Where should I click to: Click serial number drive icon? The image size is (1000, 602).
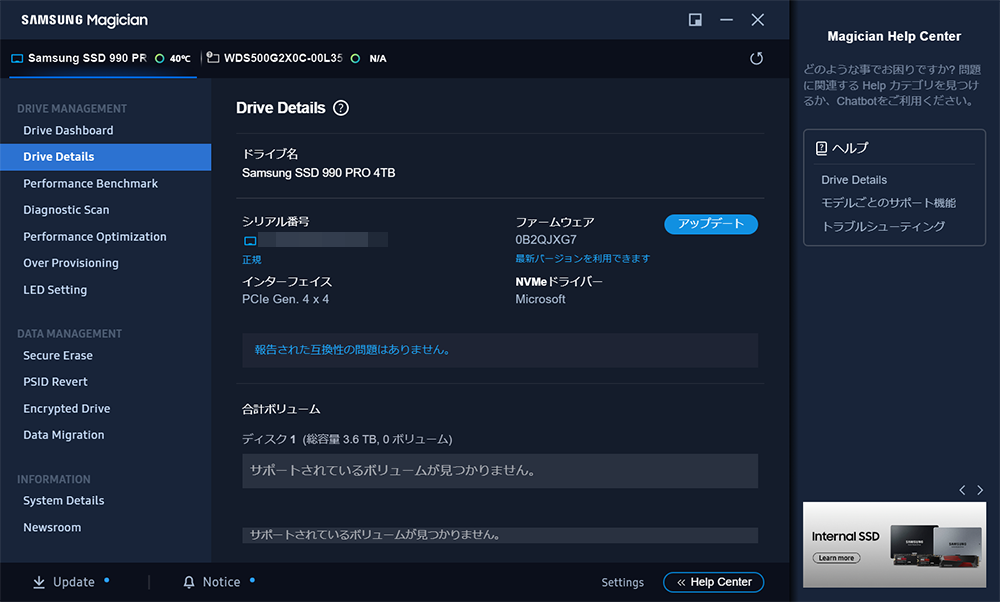pyautogui.click(x=250, y=240)
